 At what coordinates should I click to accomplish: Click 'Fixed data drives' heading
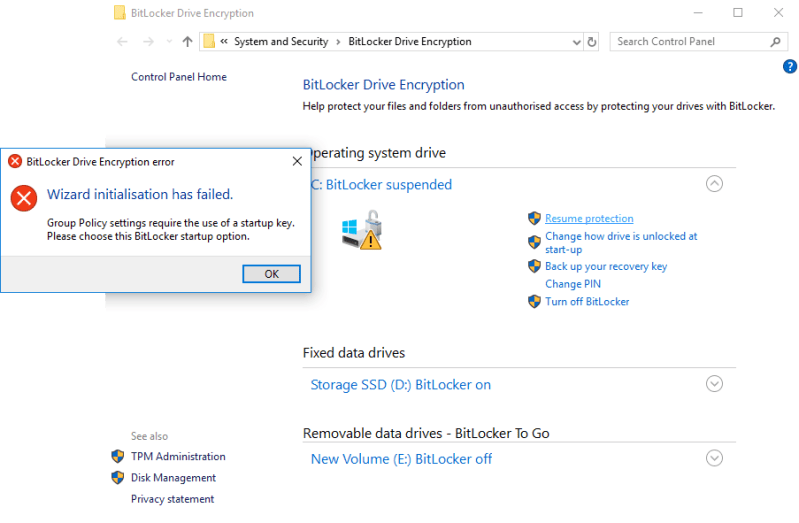pos(354,353)
